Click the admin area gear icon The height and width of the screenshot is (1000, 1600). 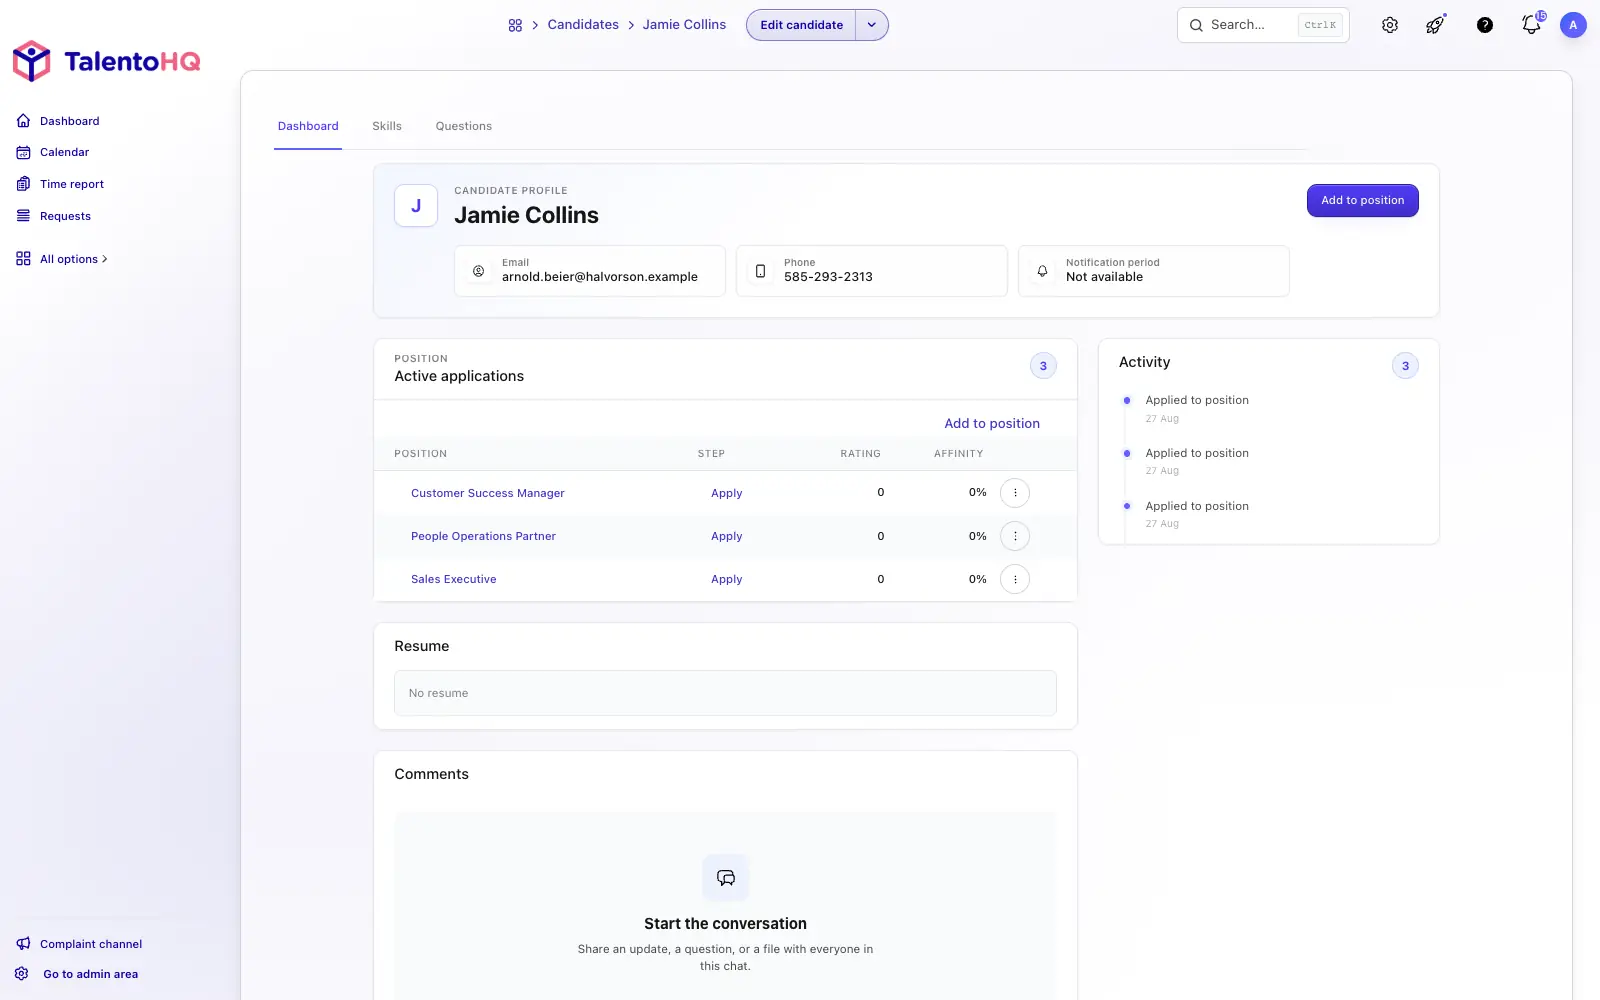point(21,974)
